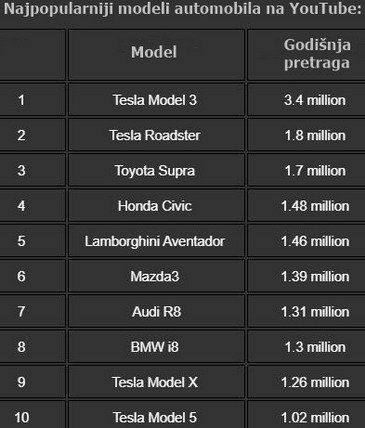
Task: Click the Tesla Model X cell
Action: tap(156, 382)
